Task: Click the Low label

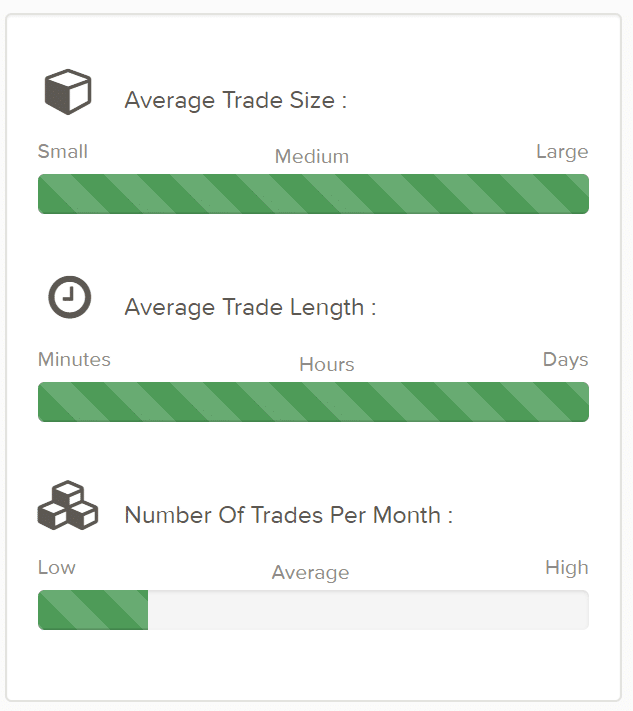Action: [x=57, y=568]
